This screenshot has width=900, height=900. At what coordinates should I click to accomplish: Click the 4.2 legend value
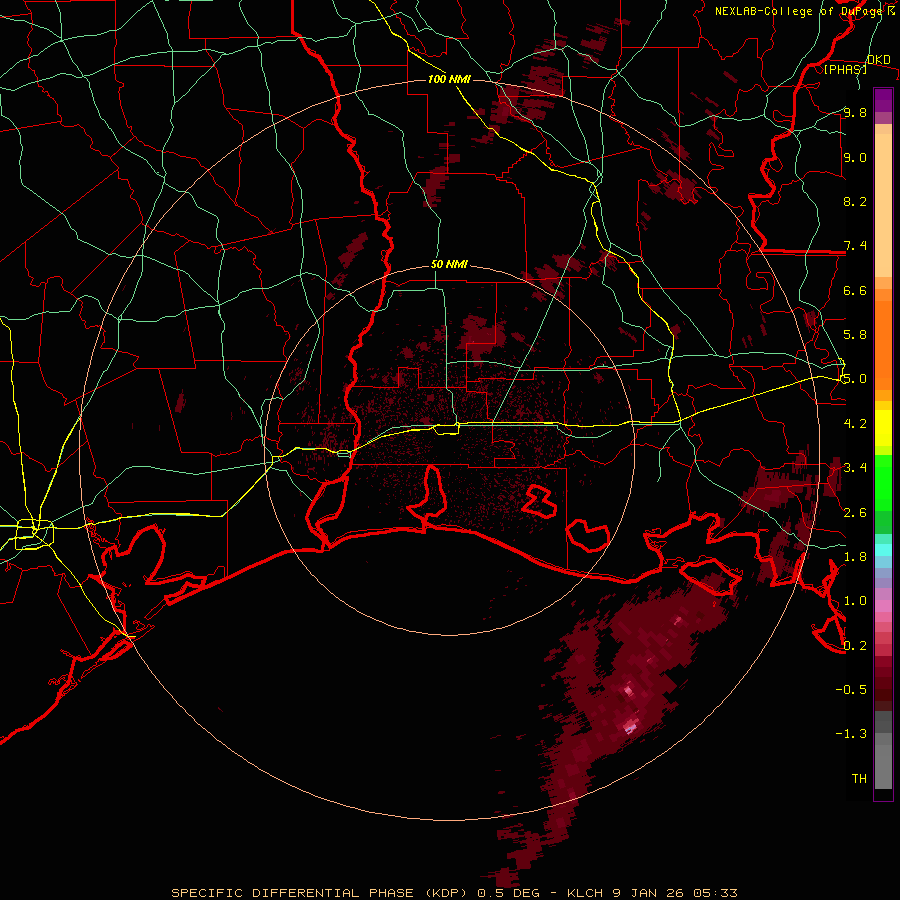[855, 423]
